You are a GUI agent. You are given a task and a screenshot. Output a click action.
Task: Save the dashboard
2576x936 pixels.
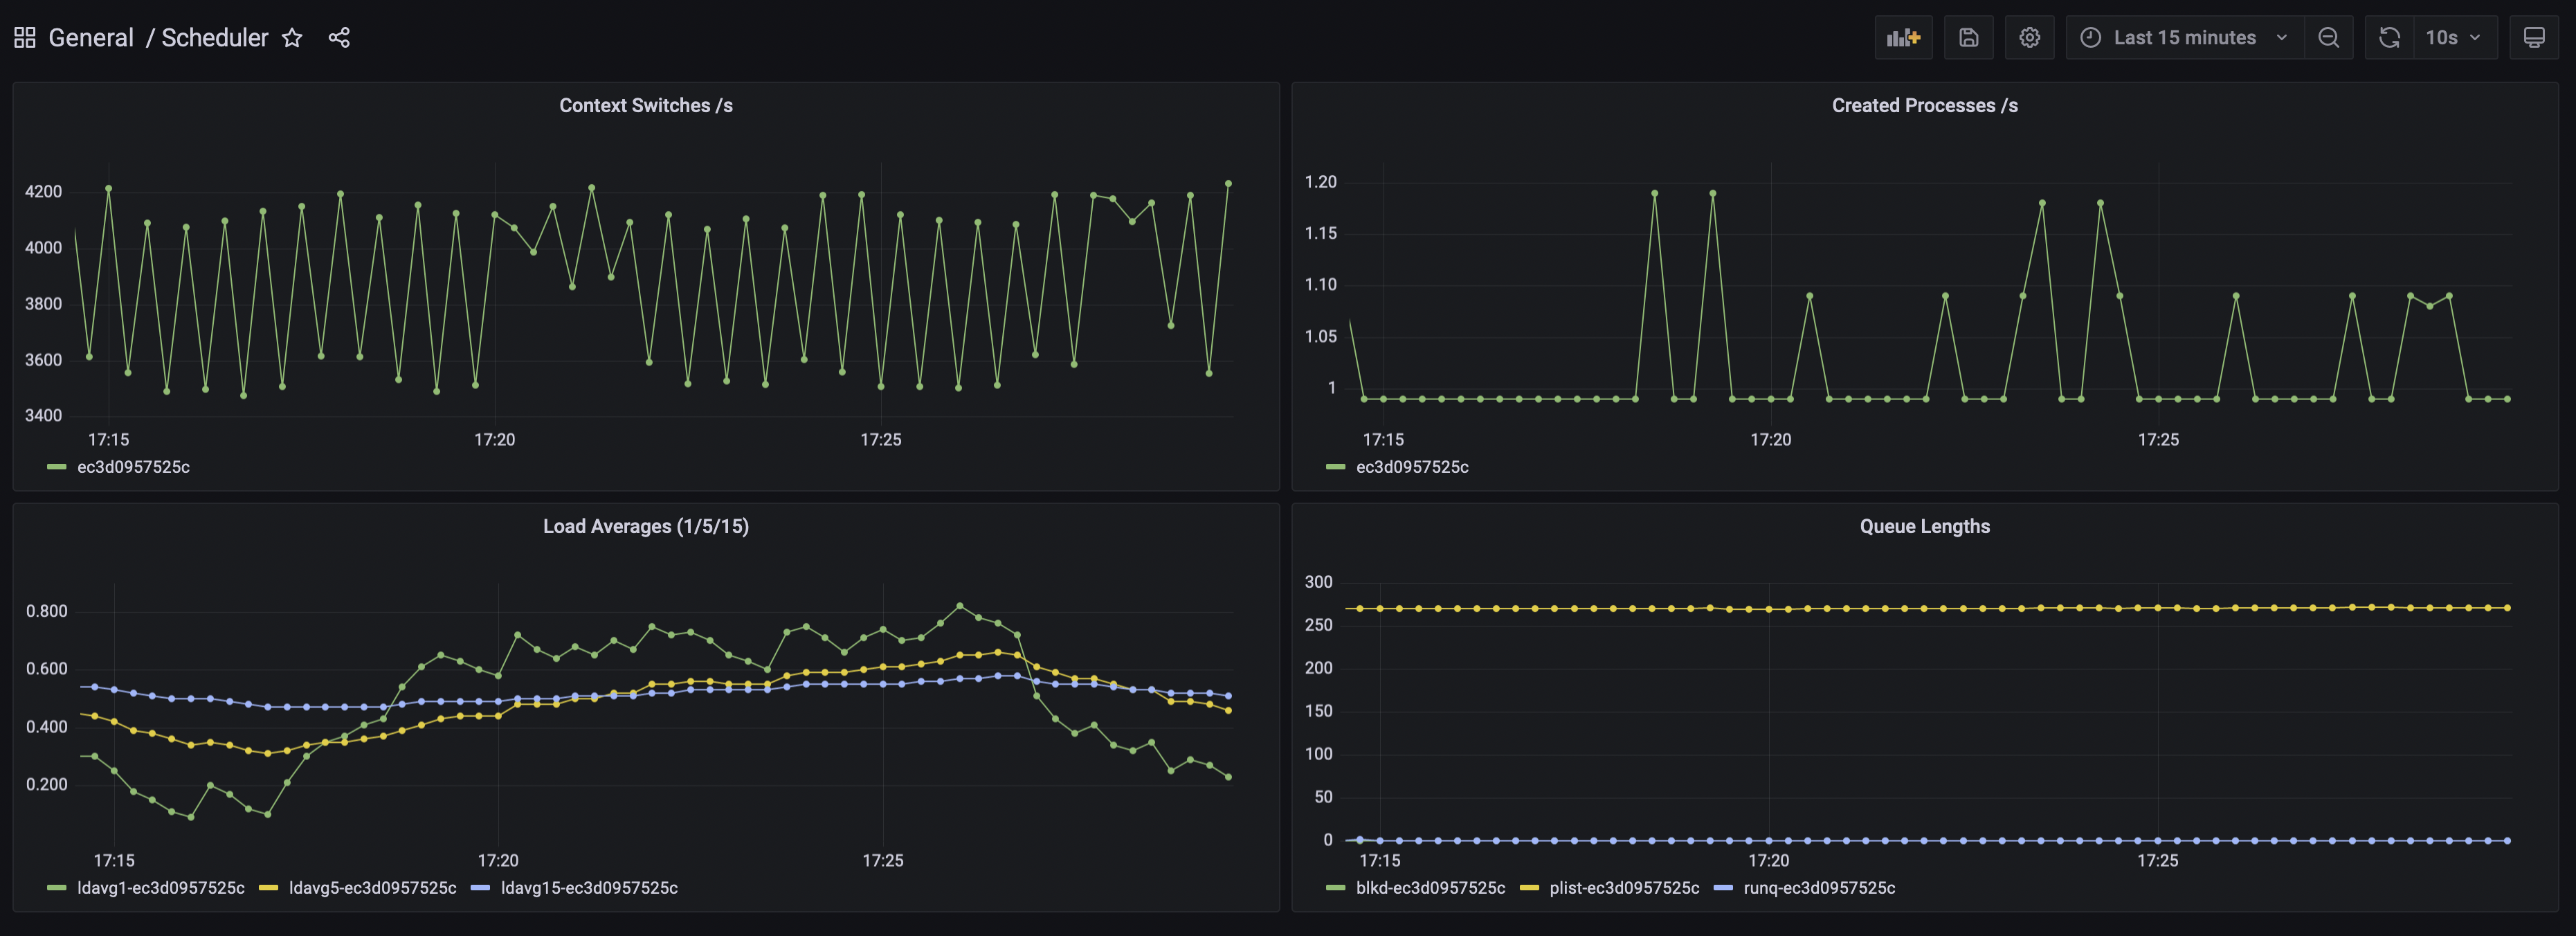click(x=1968, y=38)
